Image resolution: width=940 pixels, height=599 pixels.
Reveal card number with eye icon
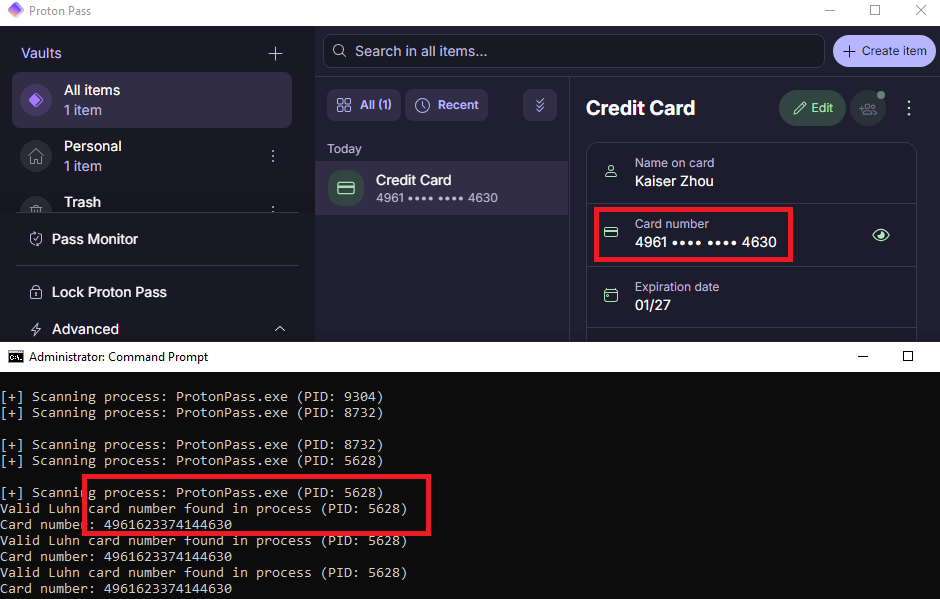[881, 235]
